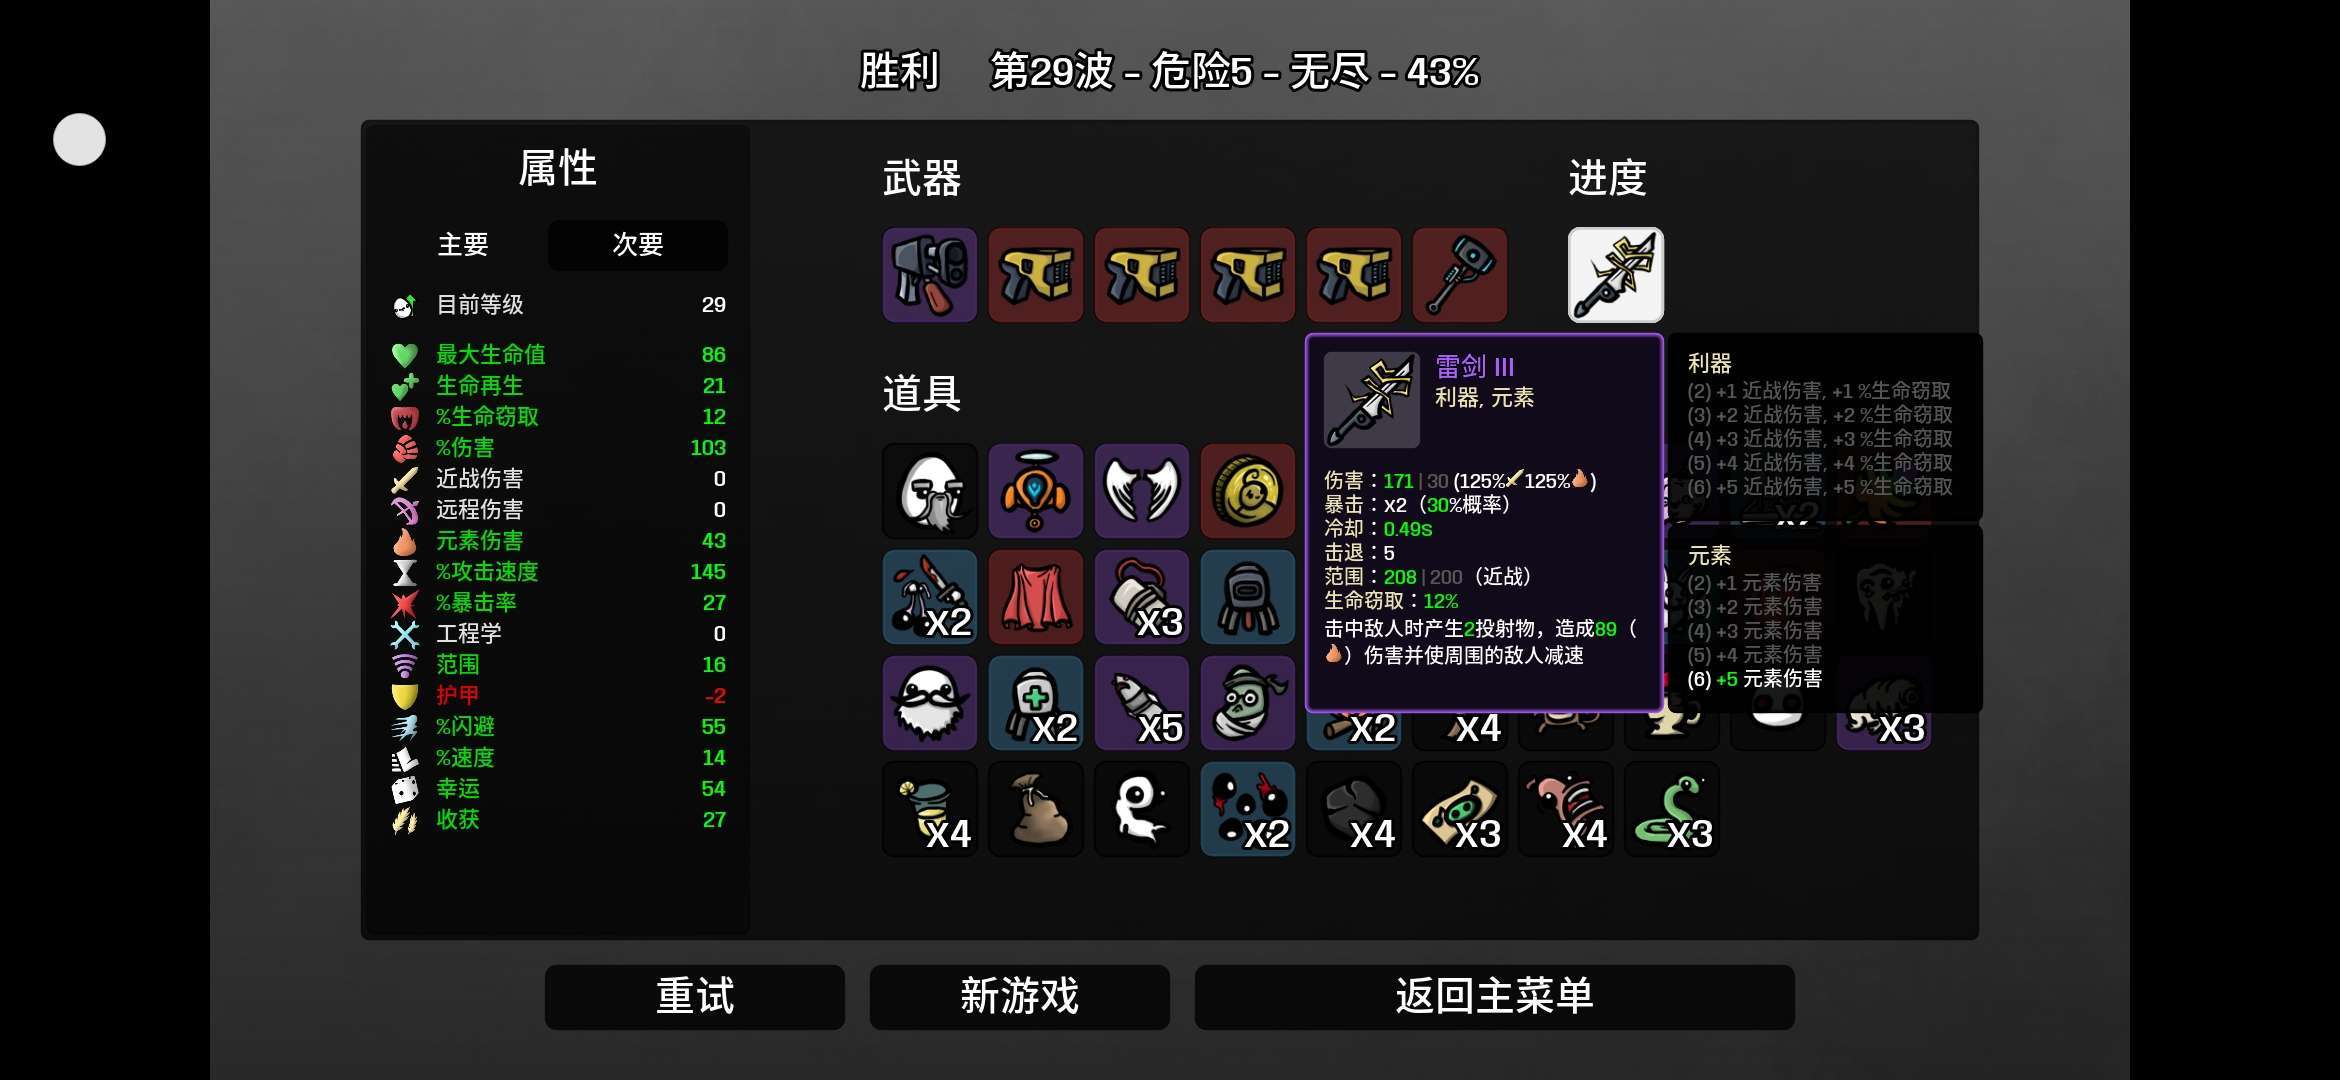Select the wrench weapon icon

1459,275
